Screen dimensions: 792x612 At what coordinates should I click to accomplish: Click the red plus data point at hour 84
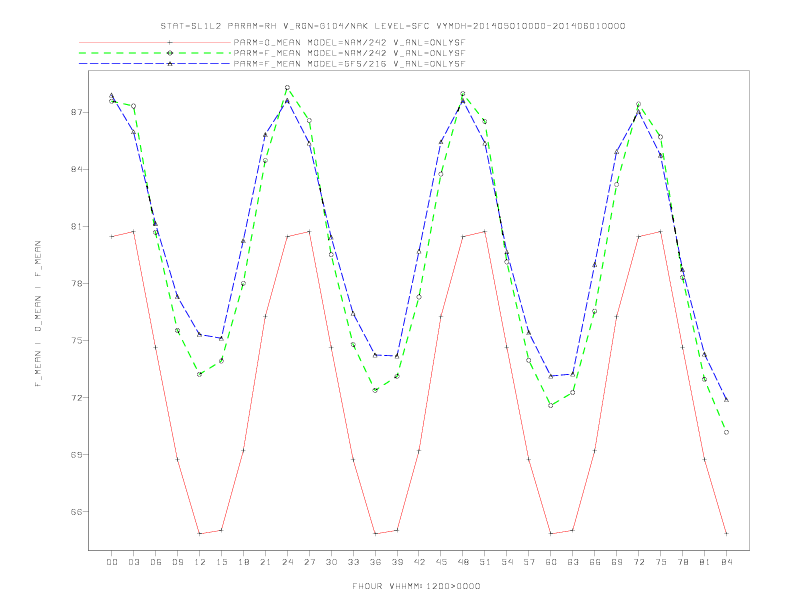tap(726, 533)
